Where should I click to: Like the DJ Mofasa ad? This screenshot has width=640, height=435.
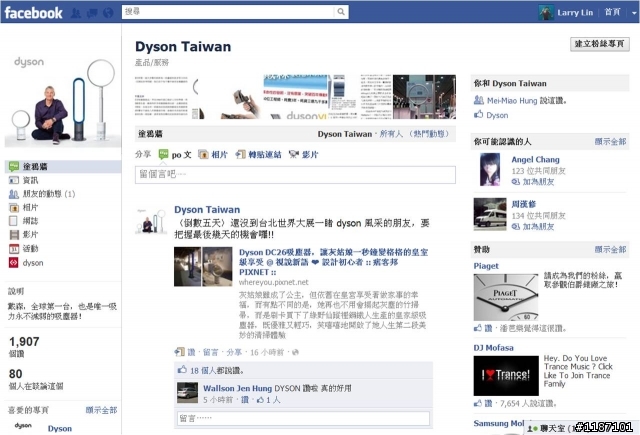(488, 404)
